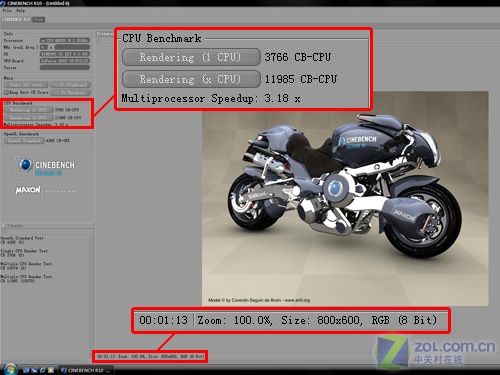Run the Rendering (1 CPU) test
500x375 pixels.
(28, 110)
